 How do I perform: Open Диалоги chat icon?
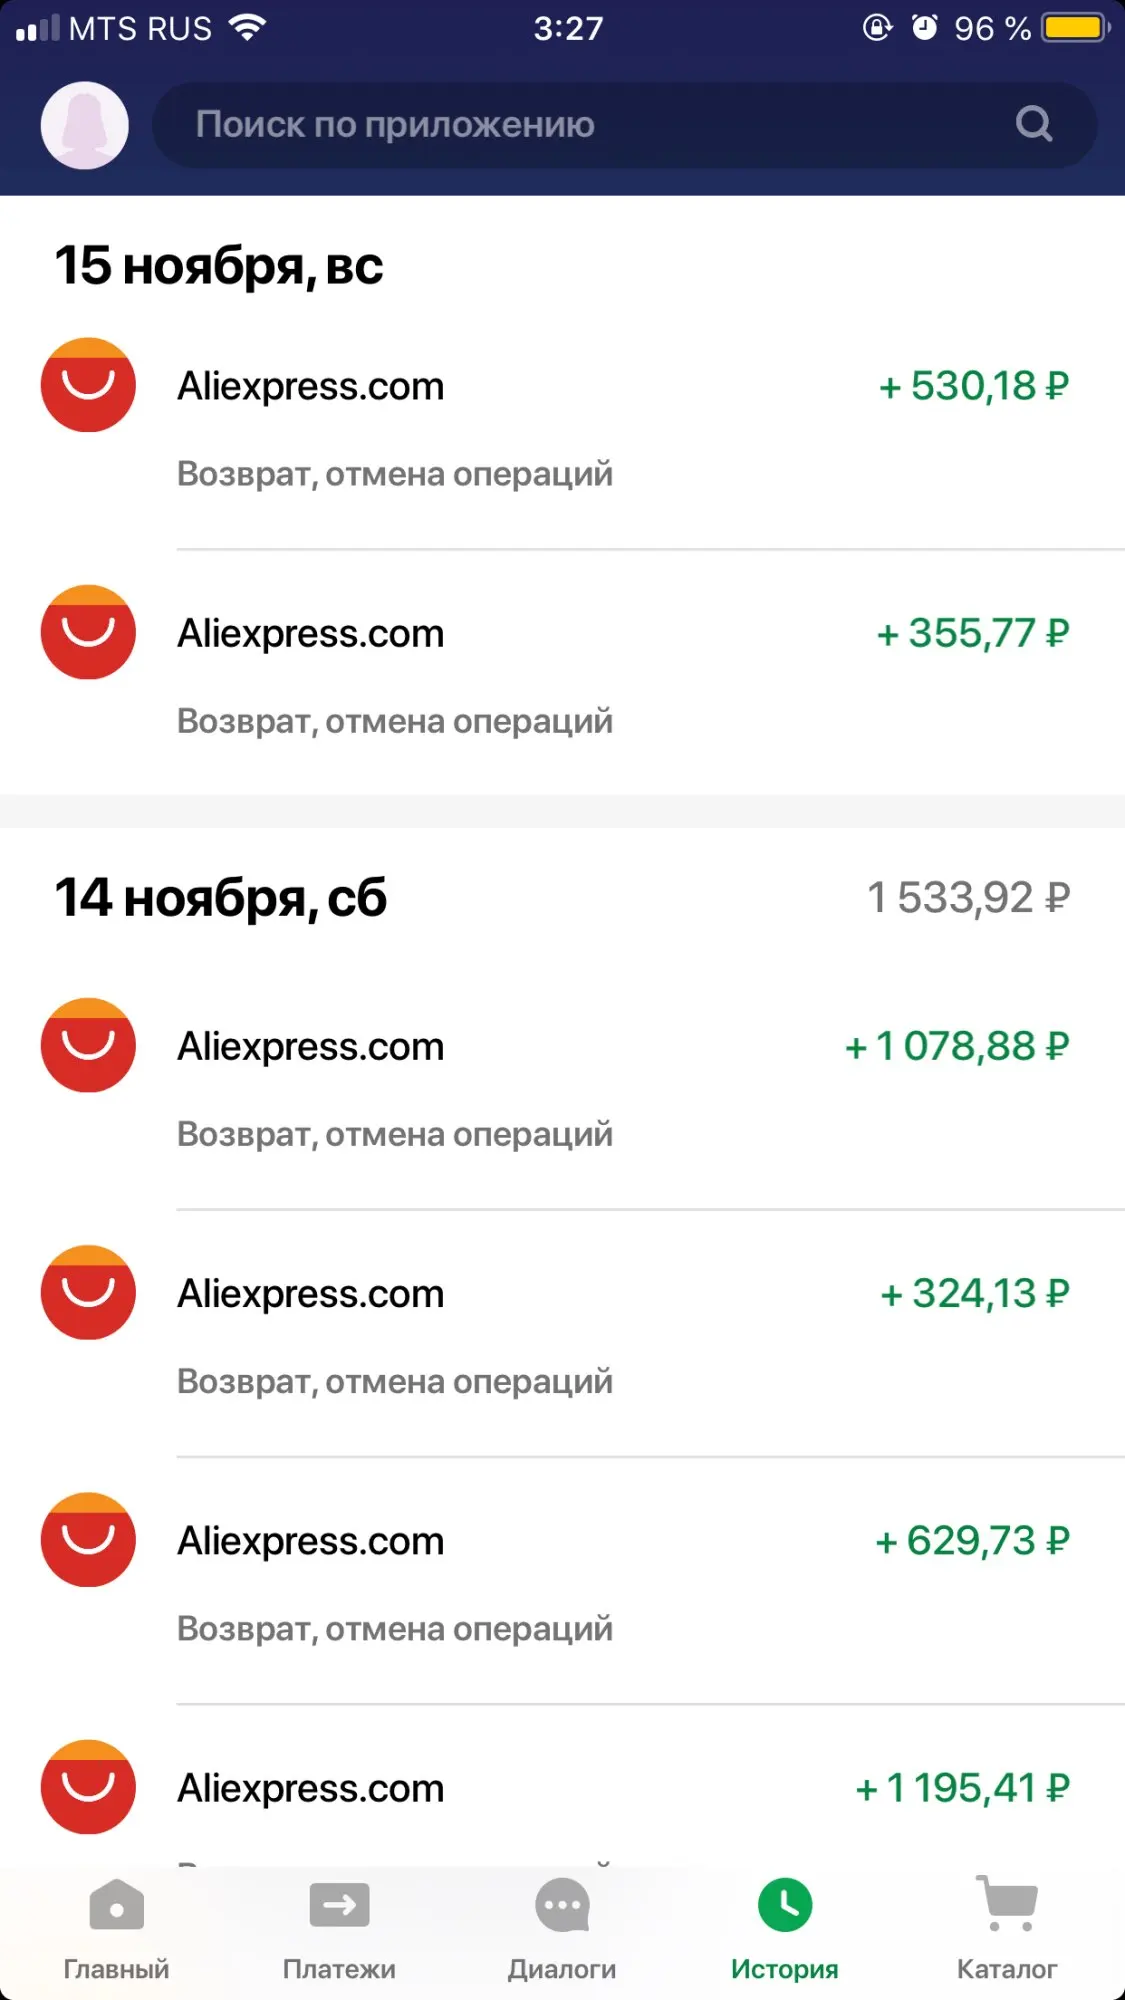click(562, 1930)
